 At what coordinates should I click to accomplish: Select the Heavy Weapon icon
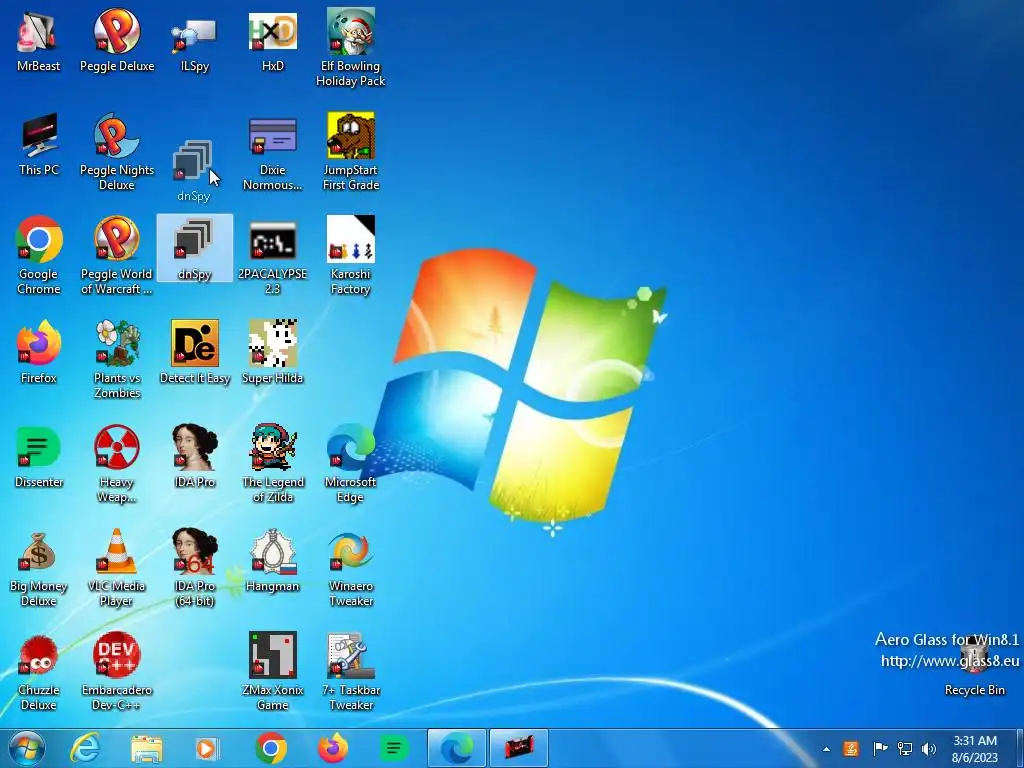point(117,463)
